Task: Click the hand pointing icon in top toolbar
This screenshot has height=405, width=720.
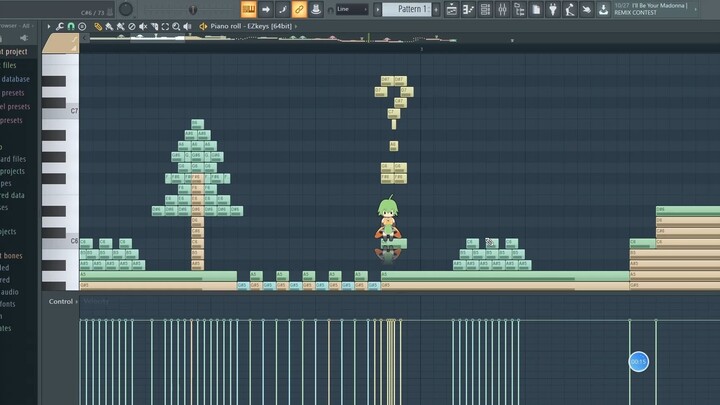Action: click(x=586, y=9)
